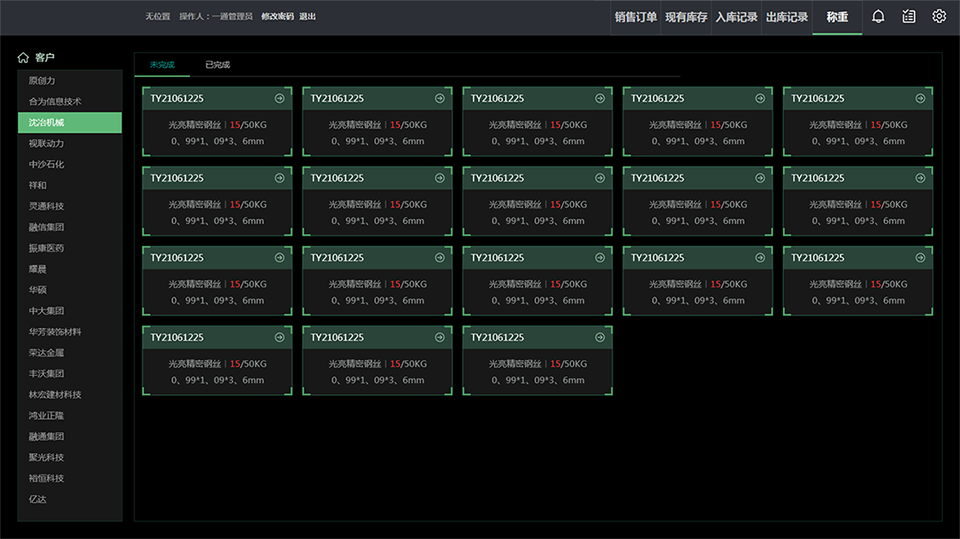Open the arrow icon on the last card in the bottom row
The height and width of the screenshot is (539, 960).
(600, 337)
